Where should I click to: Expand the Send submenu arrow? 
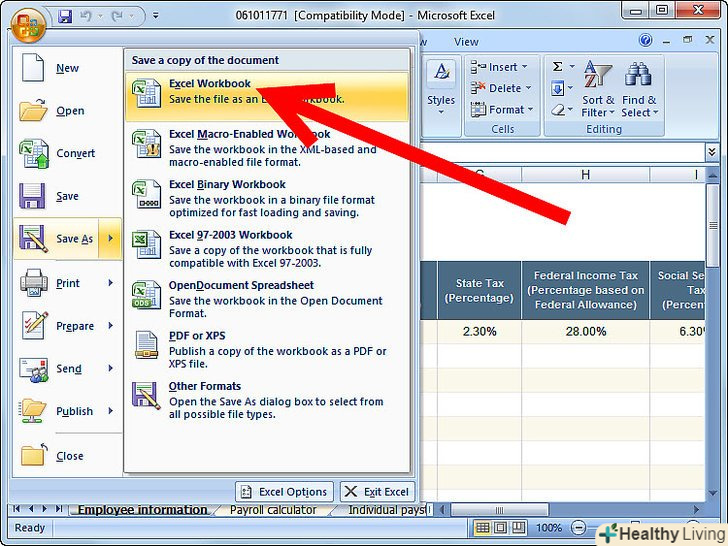(x=110, y=368)
